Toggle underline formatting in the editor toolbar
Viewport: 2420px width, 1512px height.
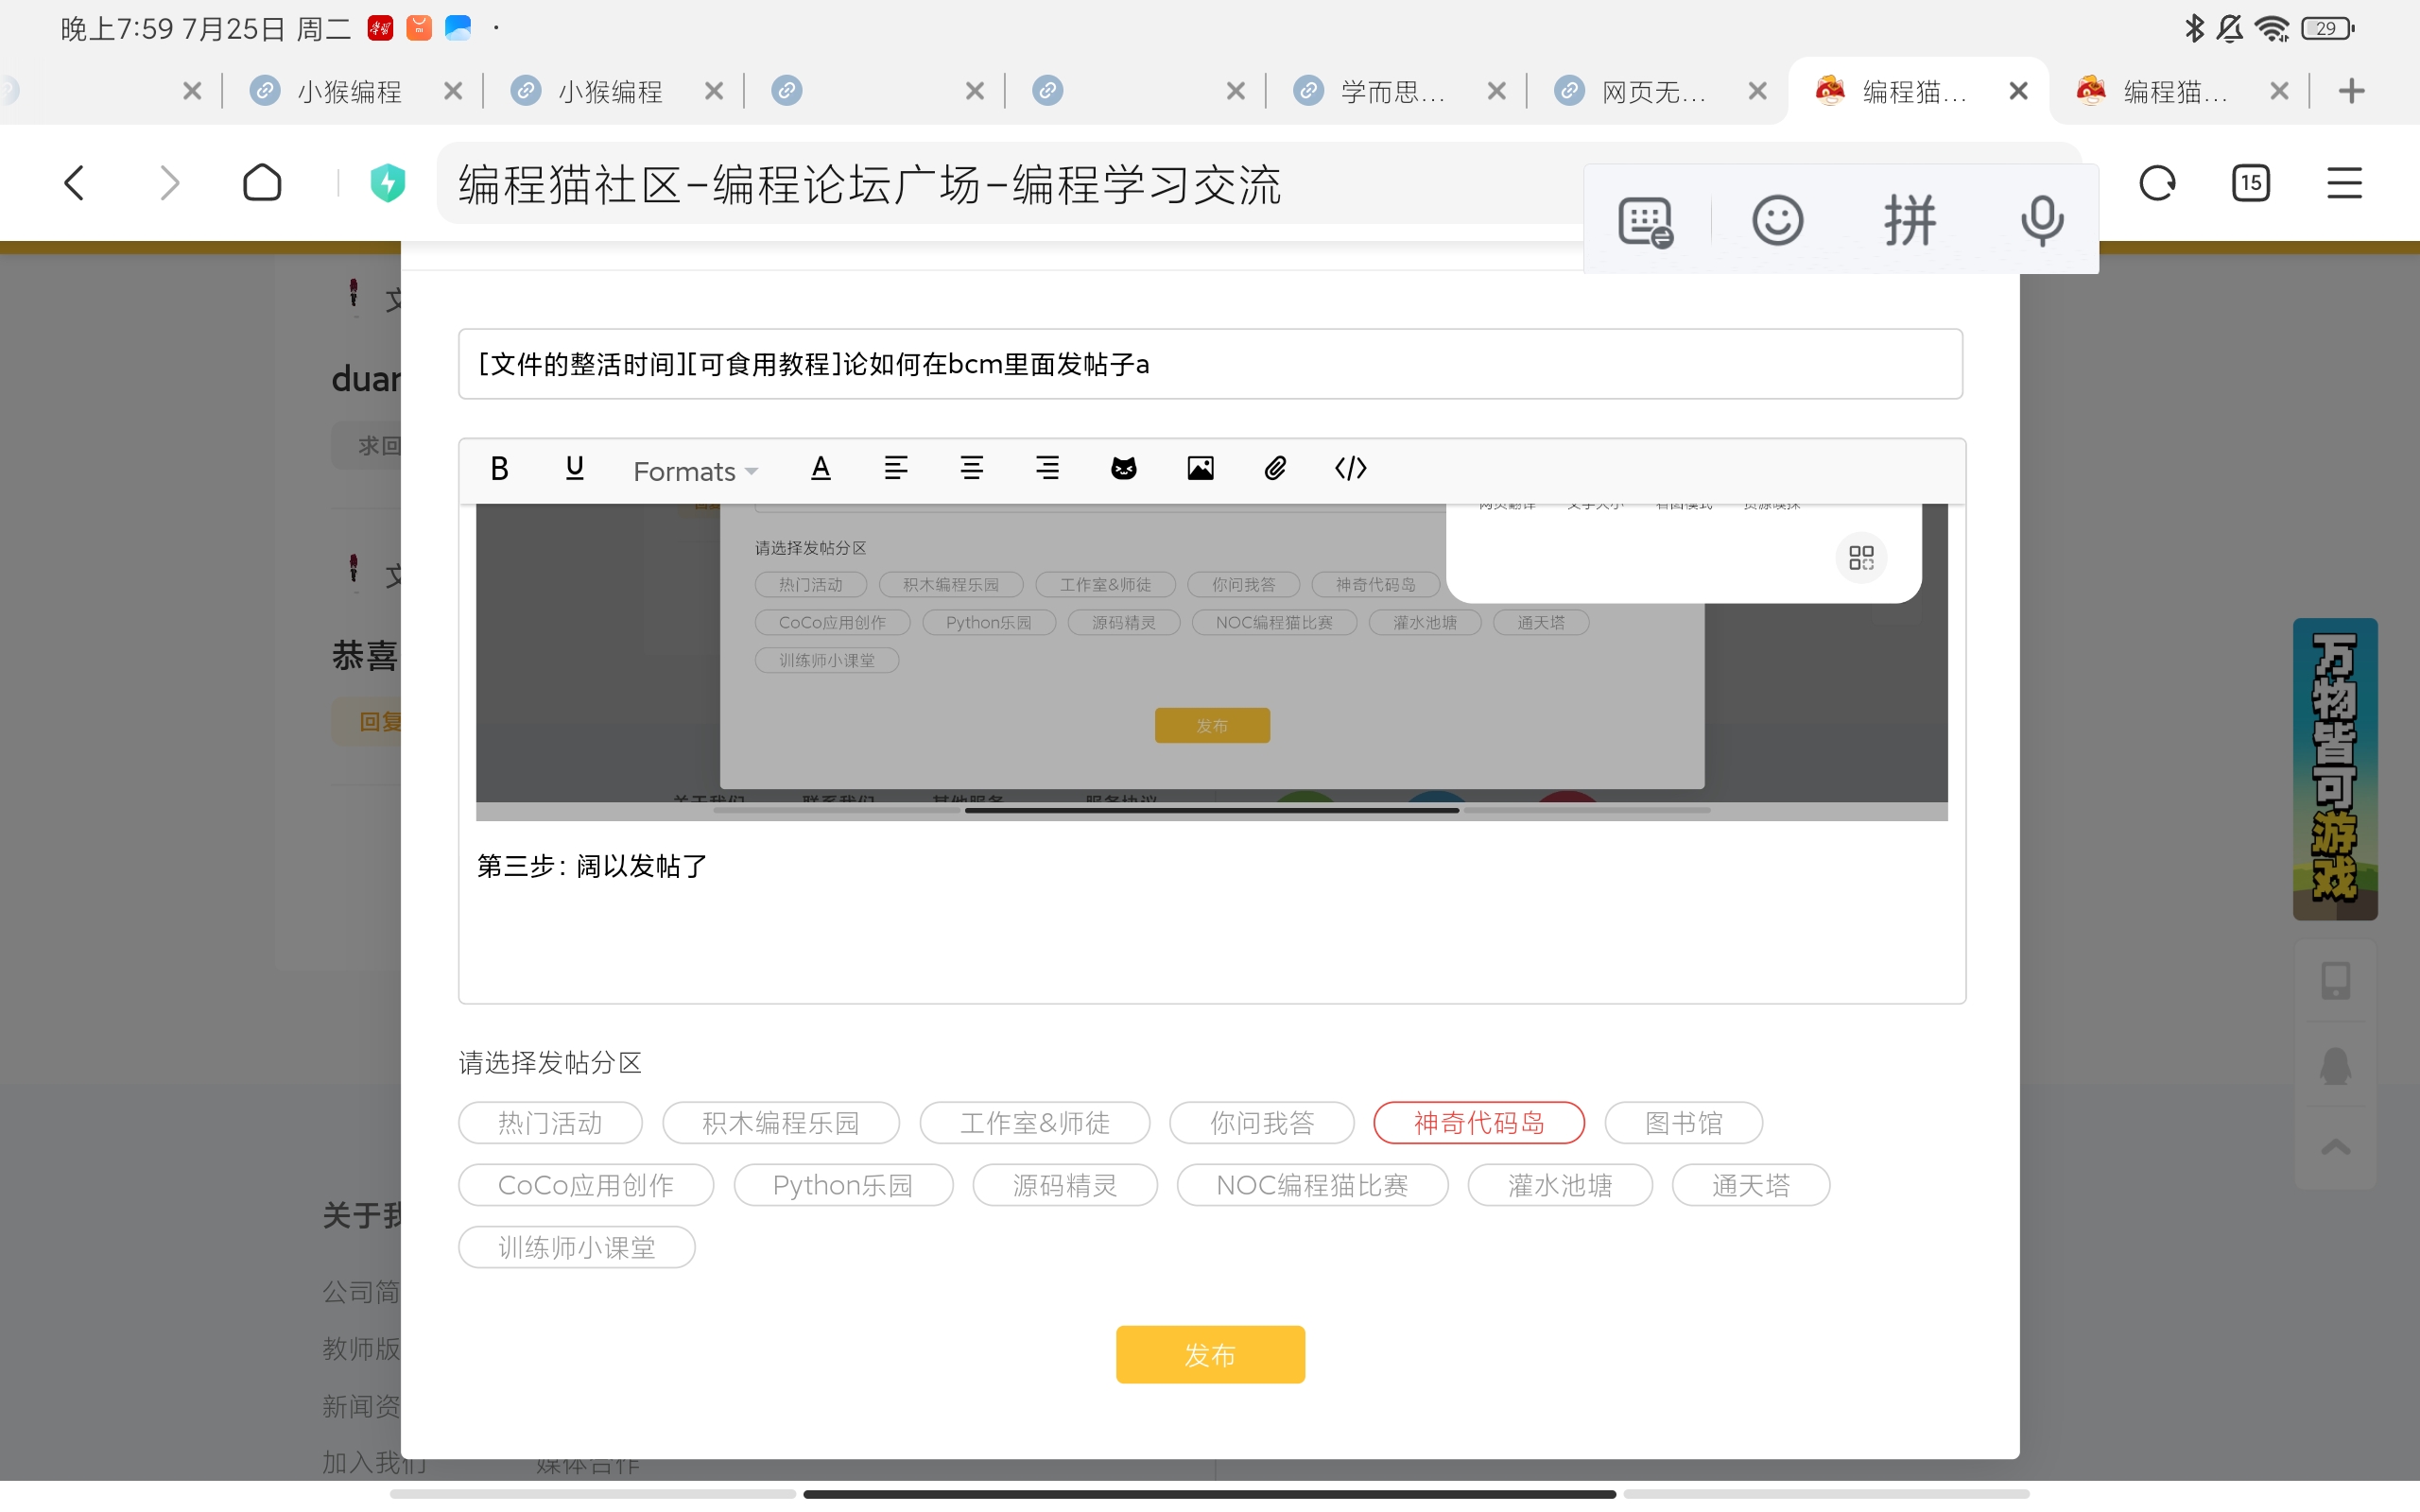point(574,468)
